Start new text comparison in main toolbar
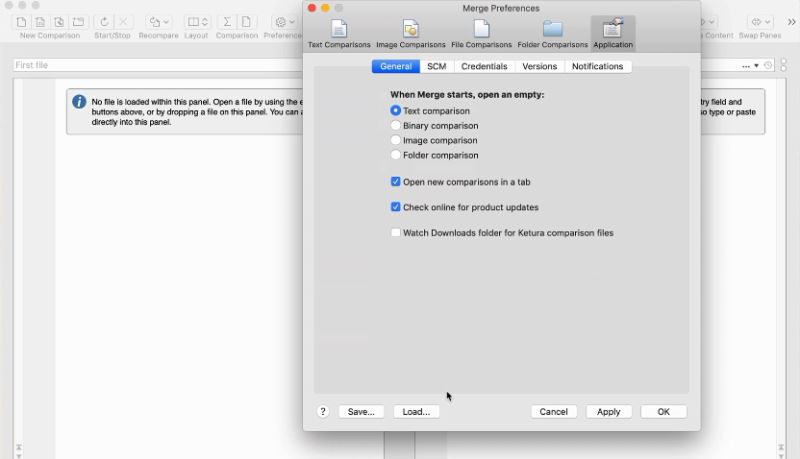 tap(21, 22)
